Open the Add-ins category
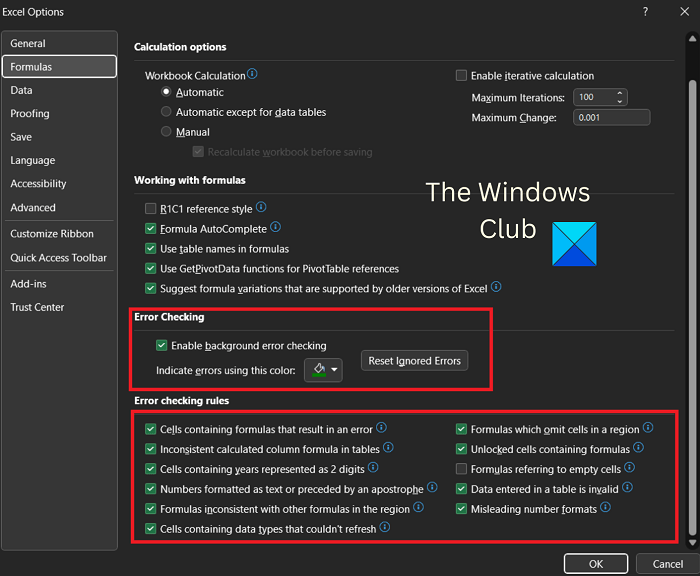Viewport: 700px width, 576px height. pos(59,284)
